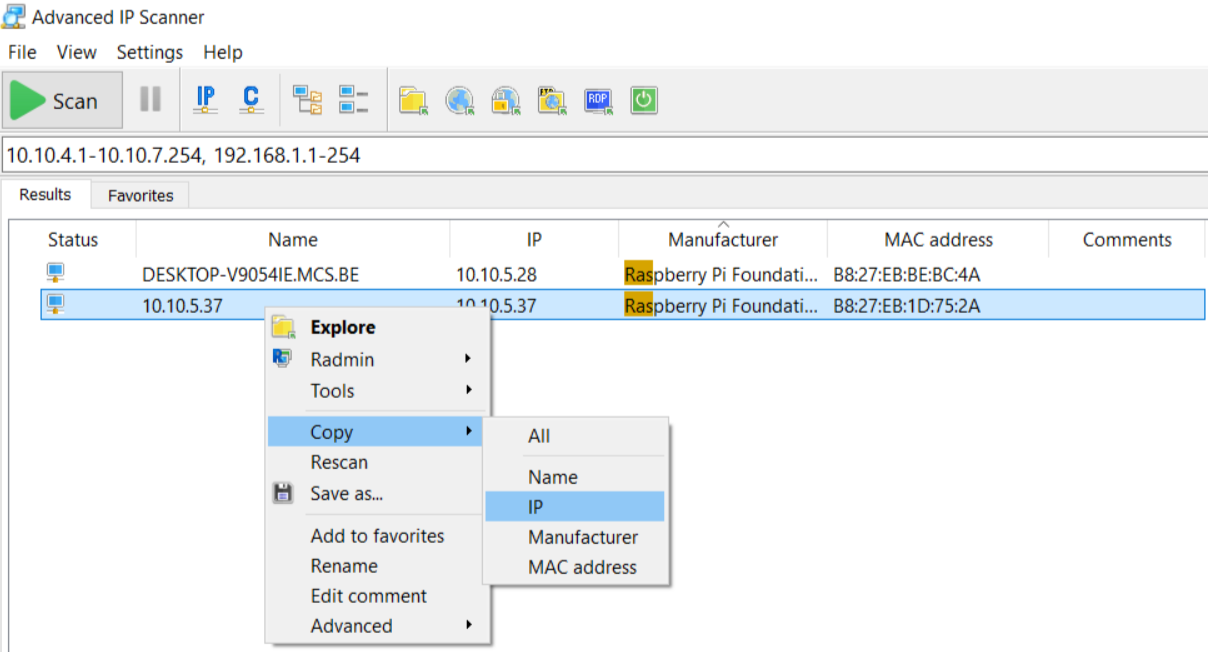The height and width of the screenshot is (652, 1208).
Task: Click the green Shutdown toolbar icon
Action: click(x=644, y=100)
